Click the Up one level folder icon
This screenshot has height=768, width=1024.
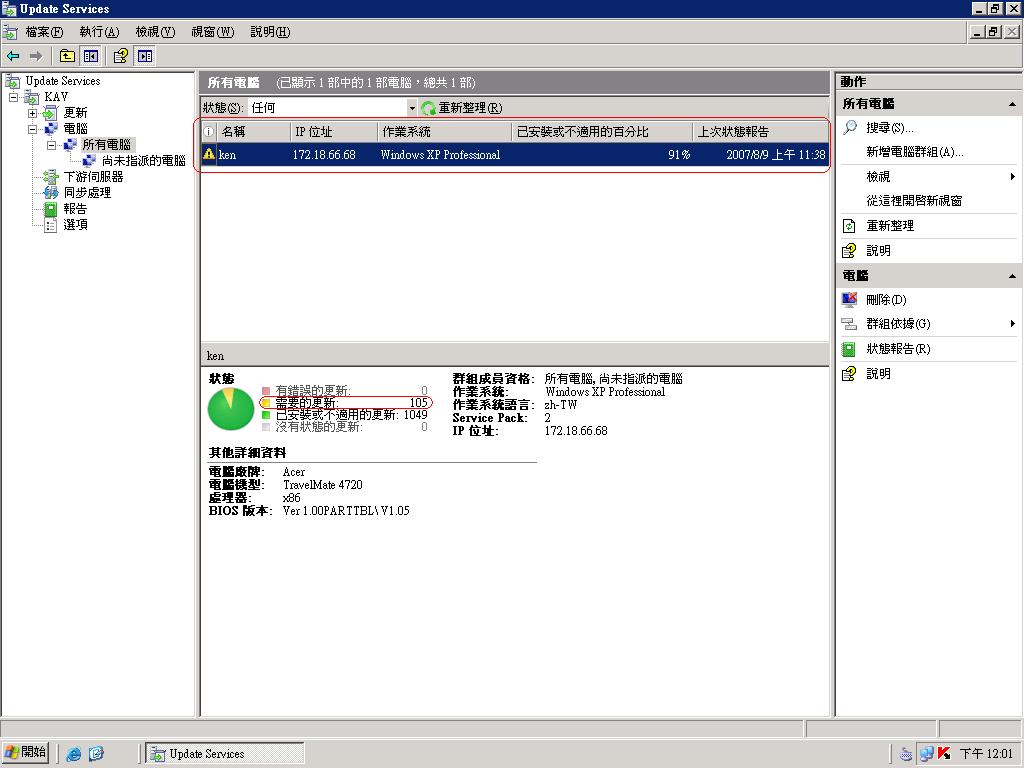(67, 56)
